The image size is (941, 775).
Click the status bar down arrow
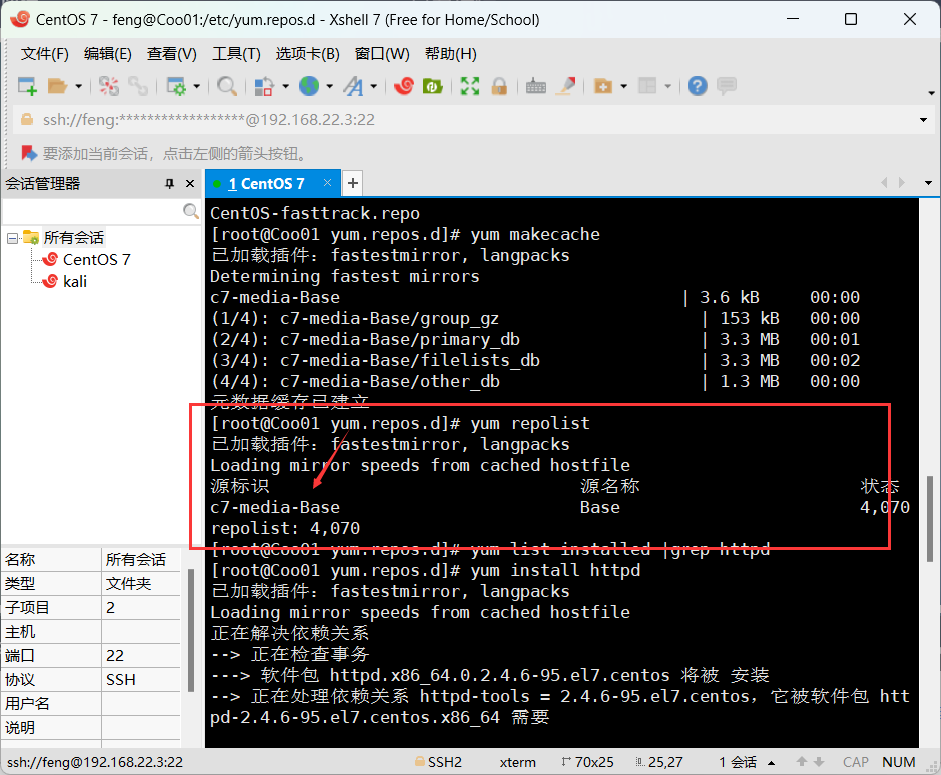(x=819, y=762)
